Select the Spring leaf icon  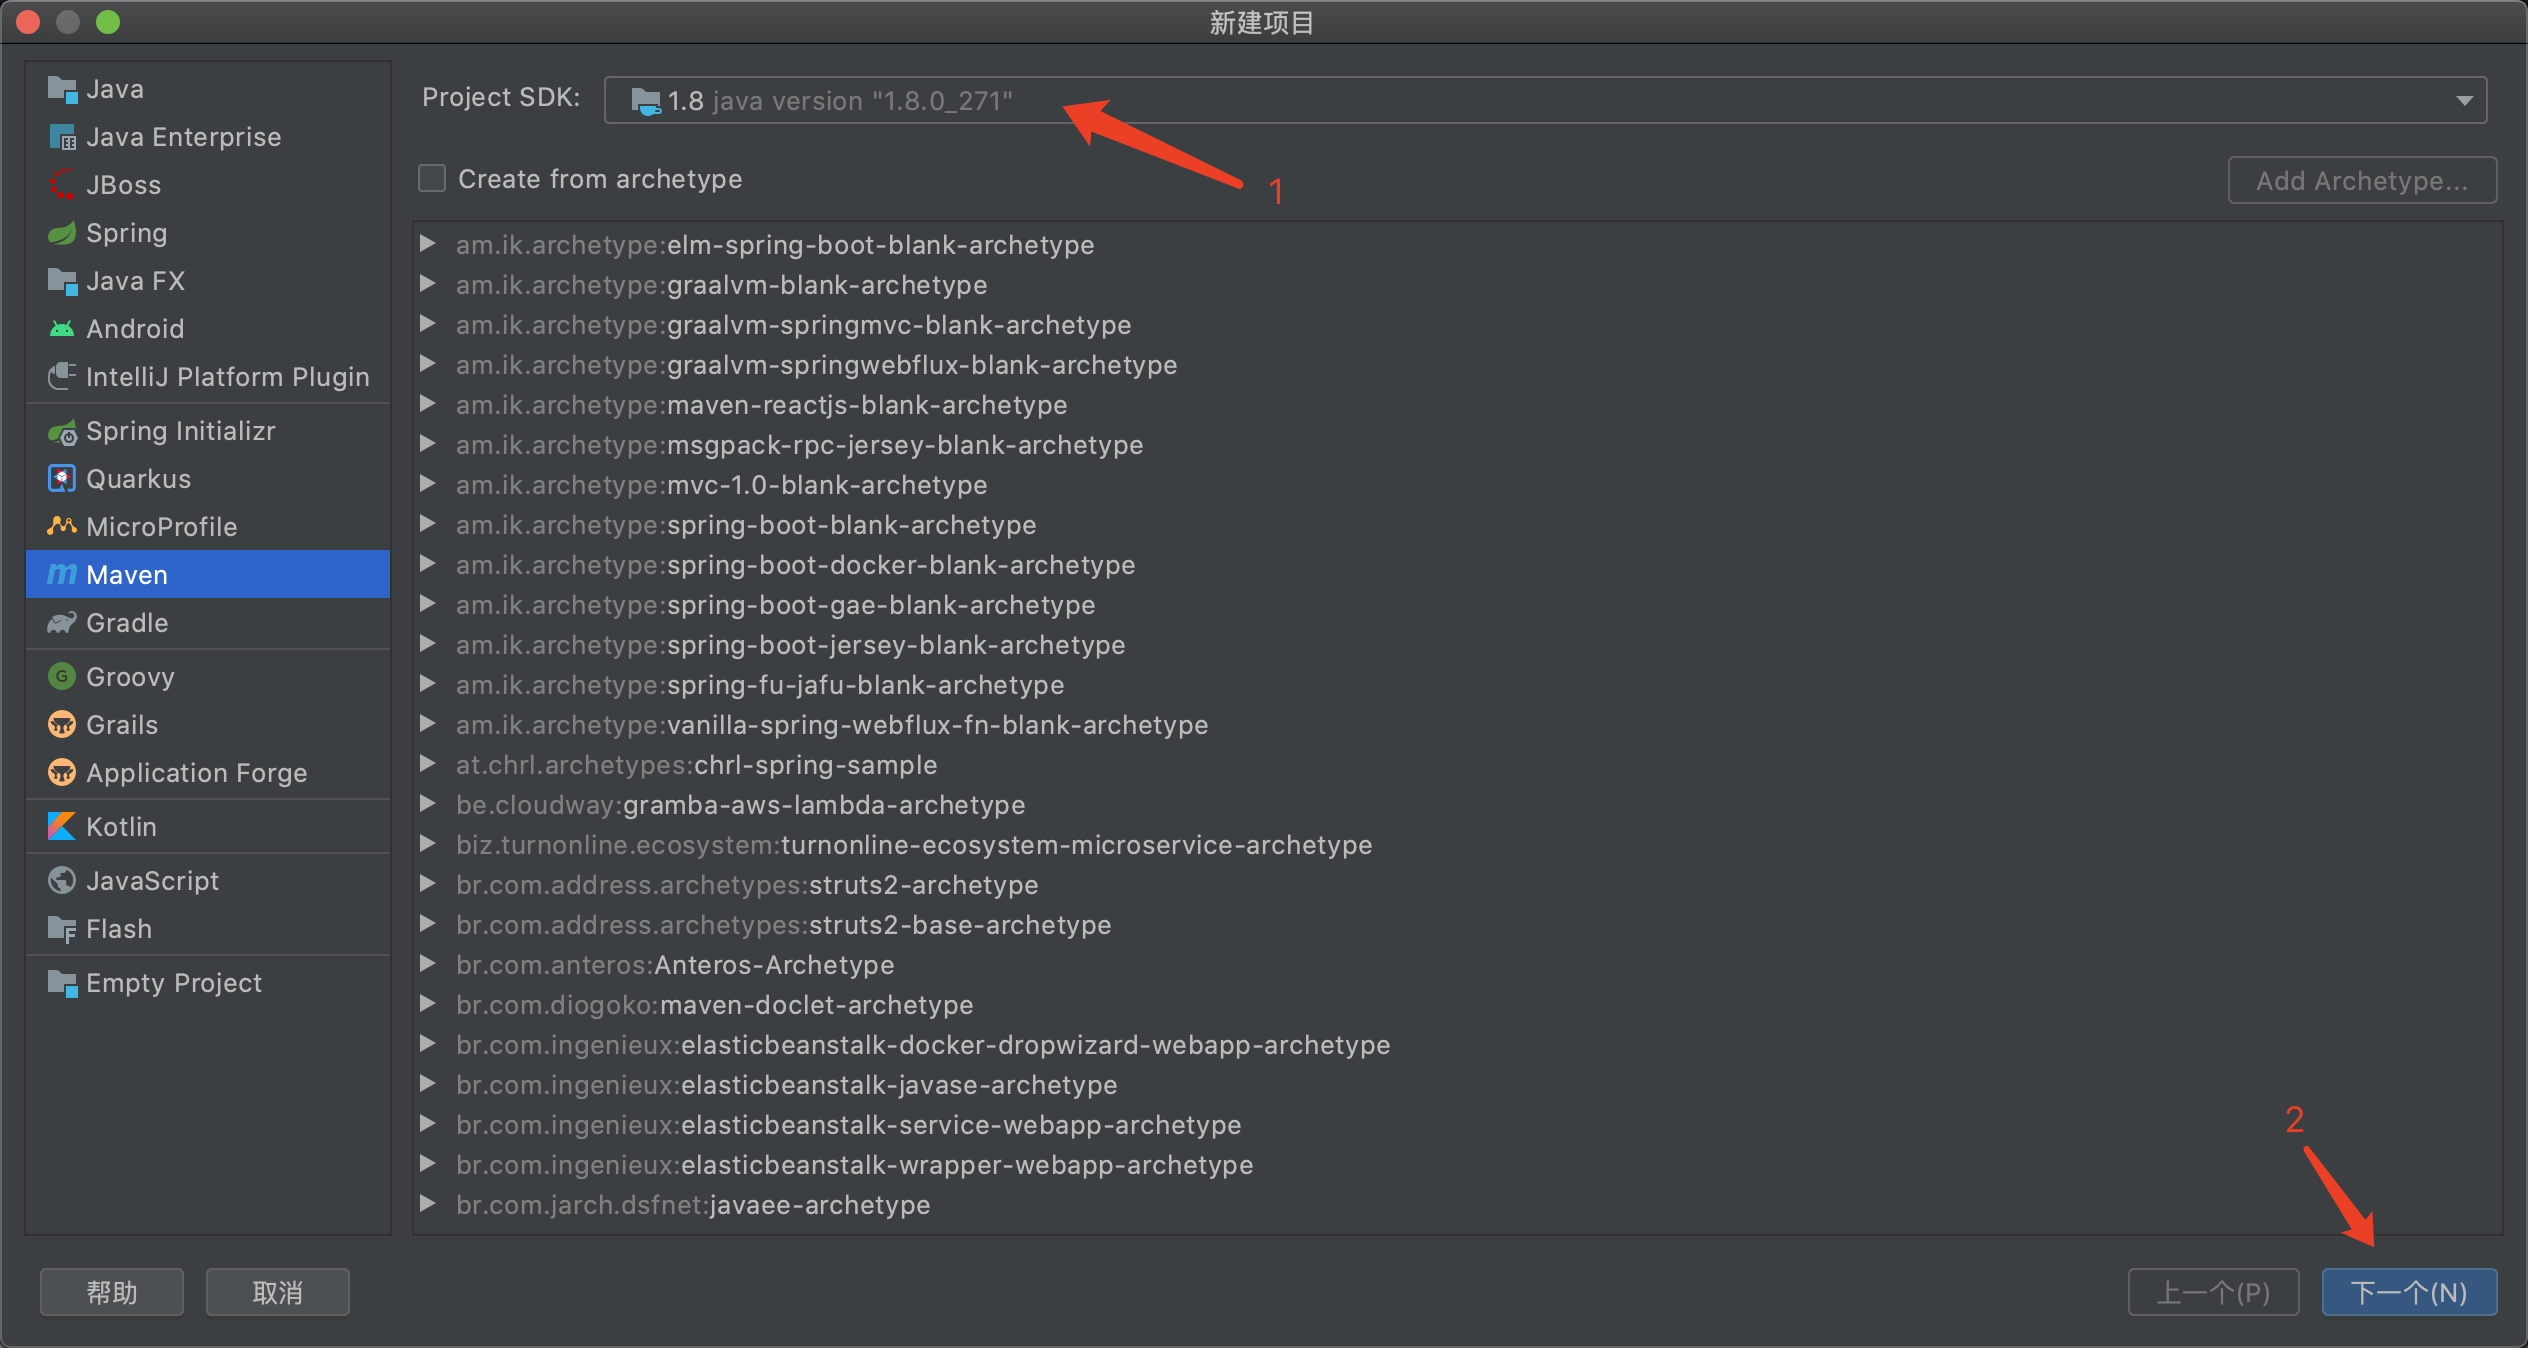coord(62,233)
